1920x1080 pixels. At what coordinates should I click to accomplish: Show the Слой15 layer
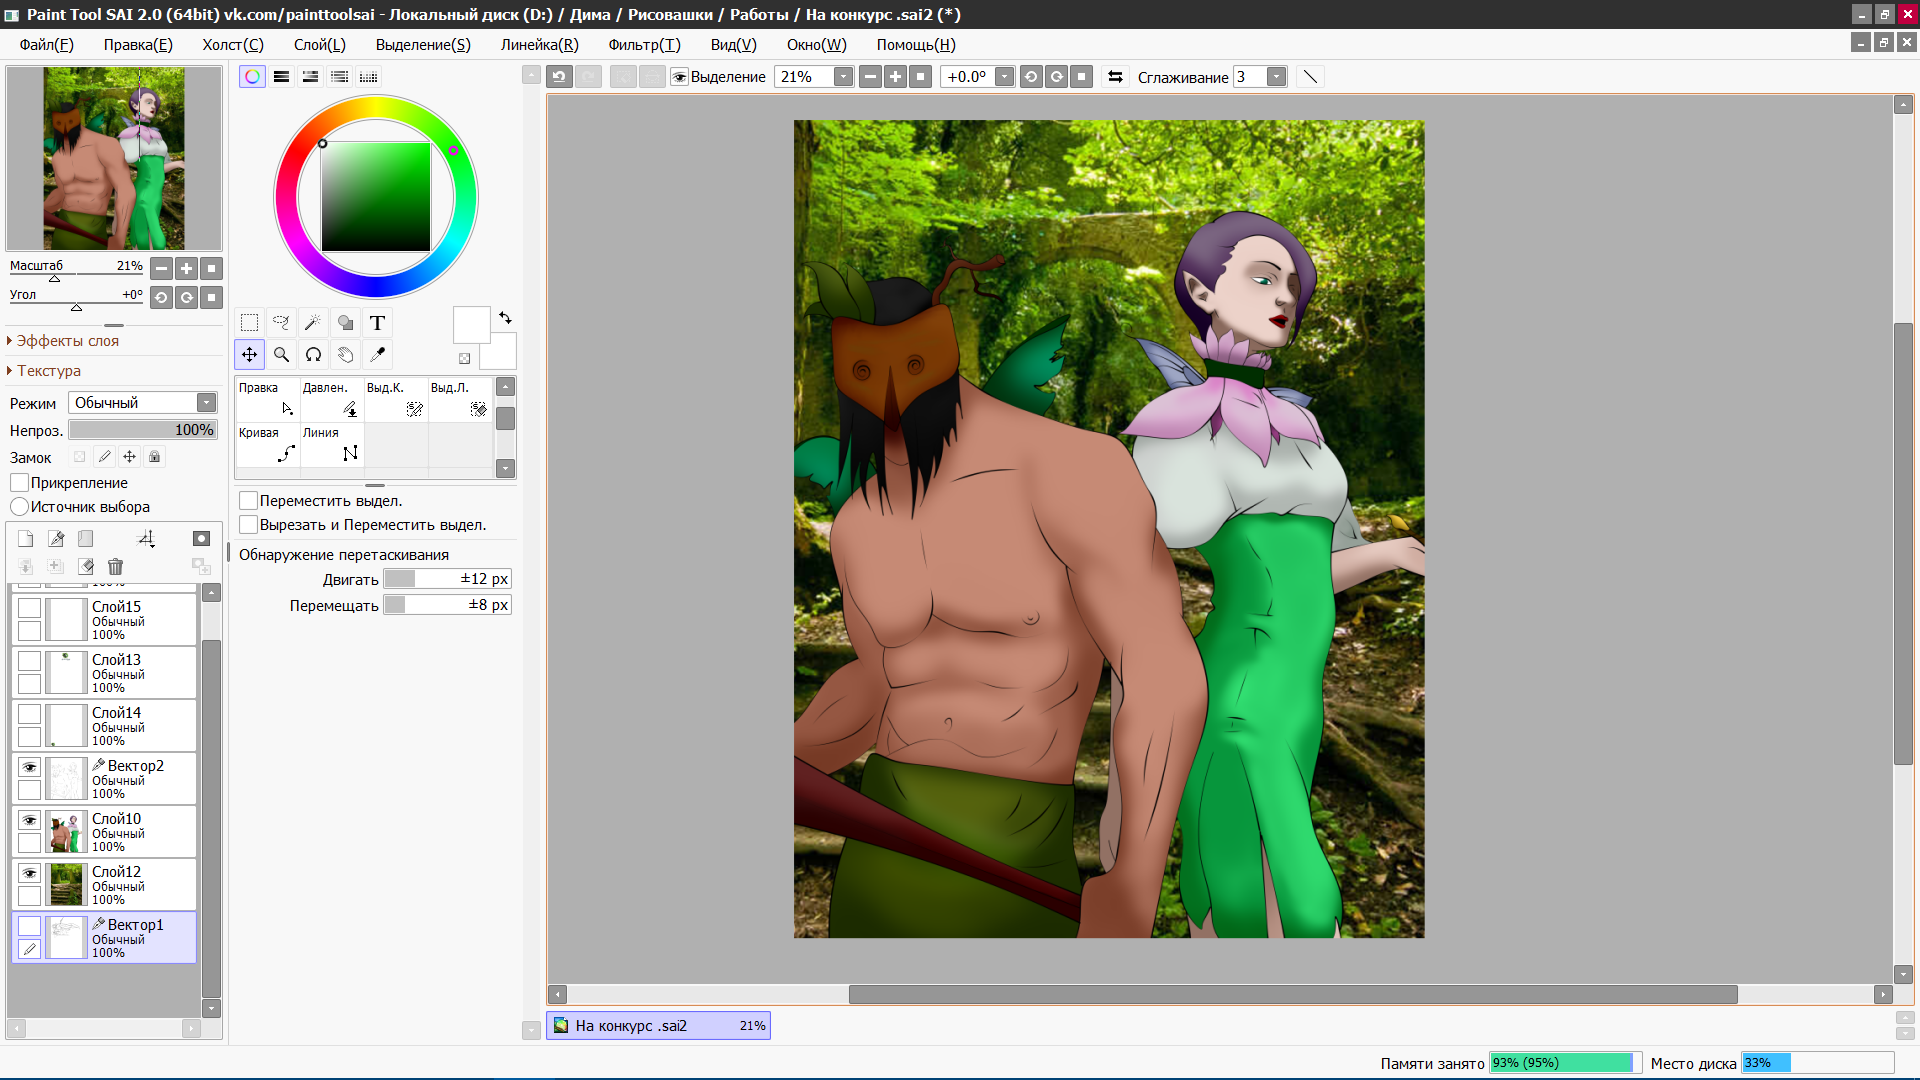click(x=30, y=609)
